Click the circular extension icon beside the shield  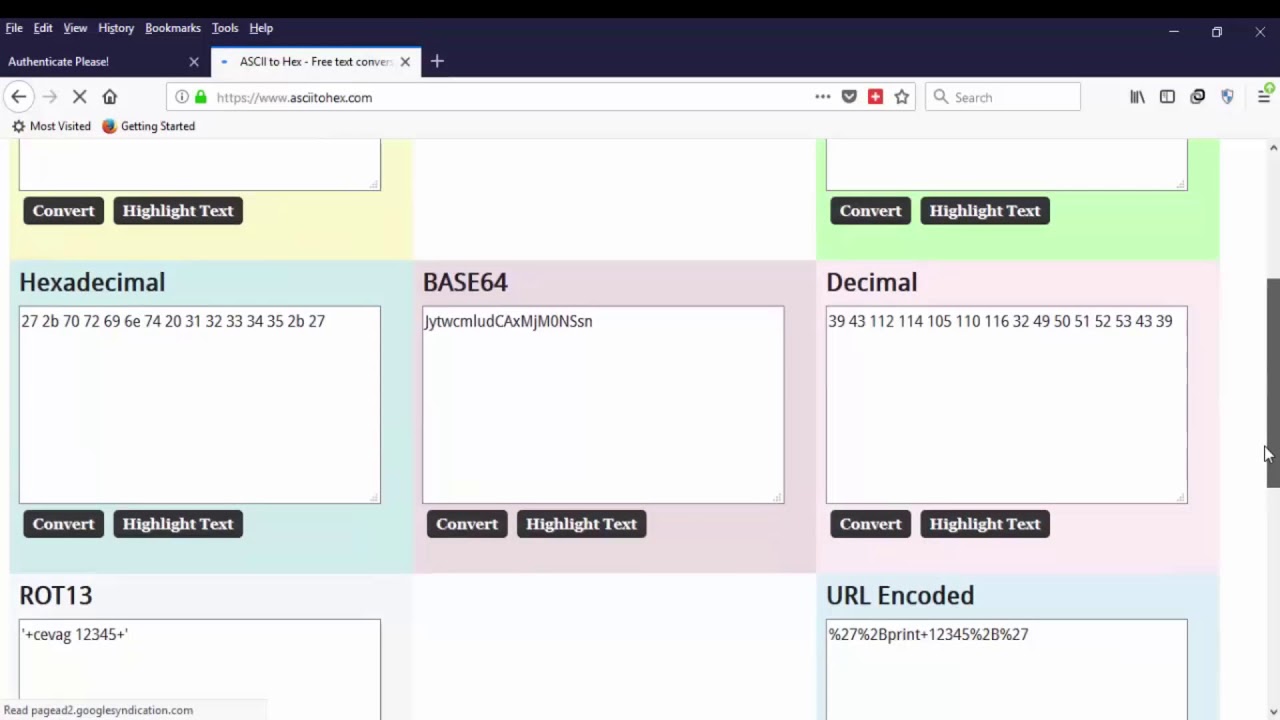tap(1197, 97)
